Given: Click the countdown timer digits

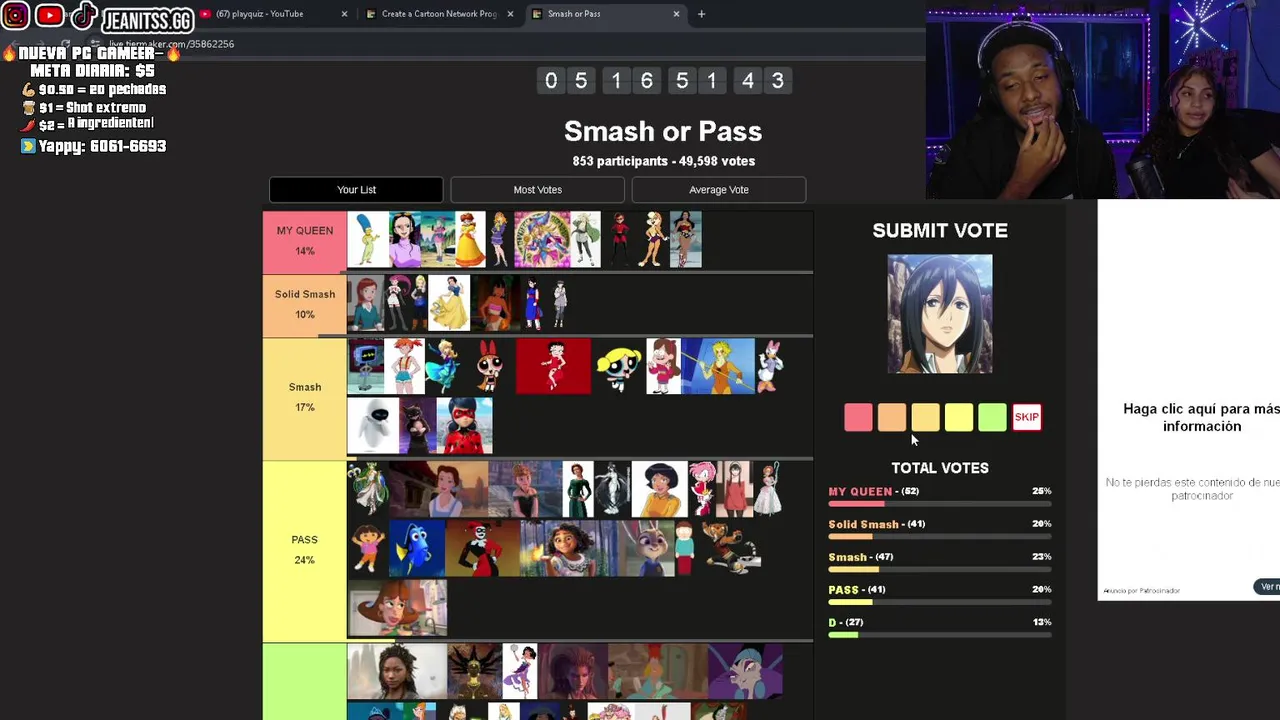Looking at the screenshot, I should (664, 80).
